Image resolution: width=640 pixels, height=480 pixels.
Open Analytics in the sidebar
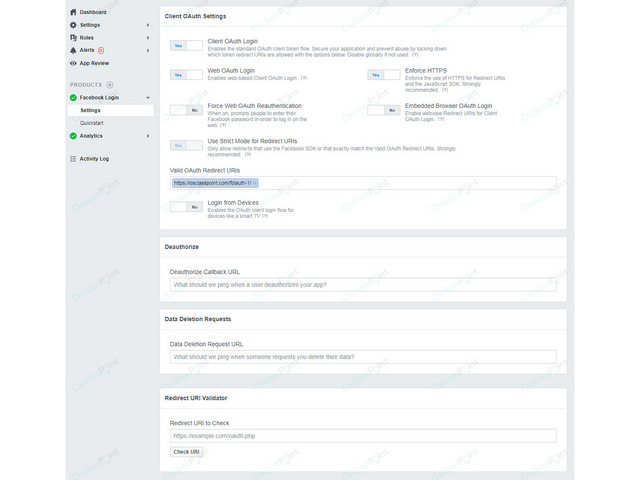click(91, 136)
